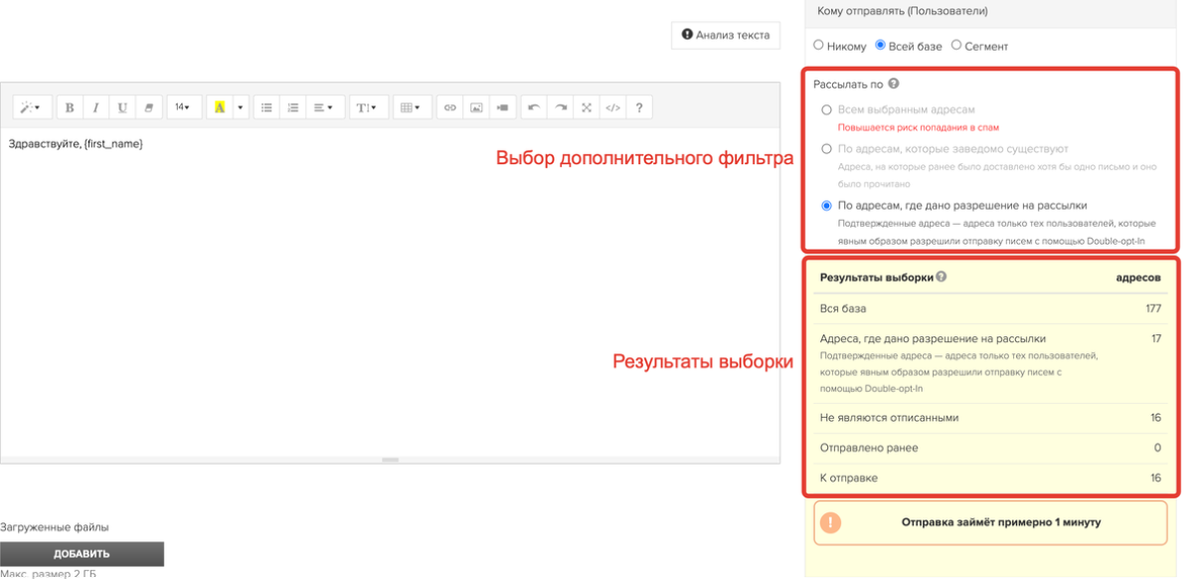Insert an ordered numbered list

(x=293, y=108)
